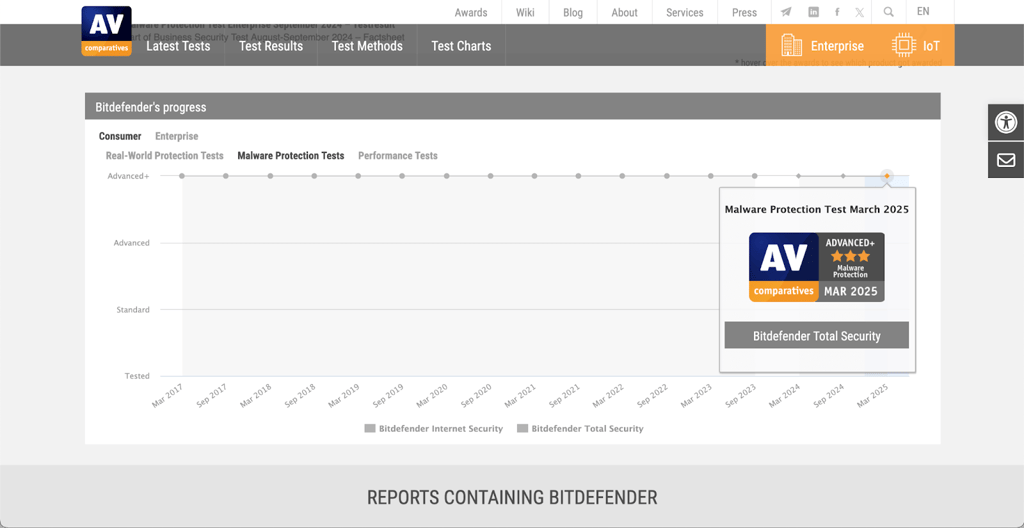Go to the orange IoT section

[916, 45]
